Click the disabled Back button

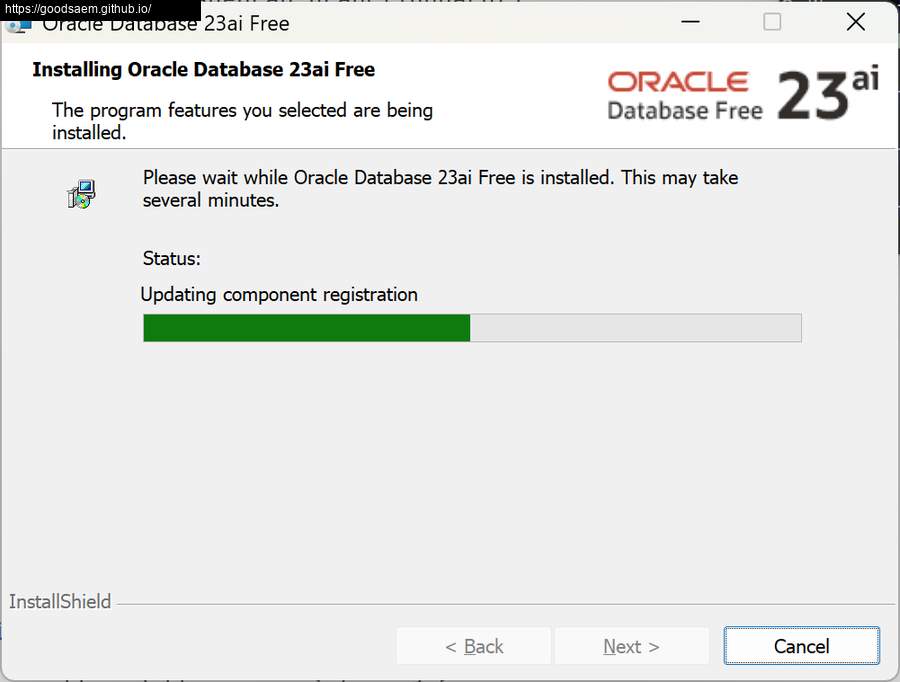tap(474, 646)
